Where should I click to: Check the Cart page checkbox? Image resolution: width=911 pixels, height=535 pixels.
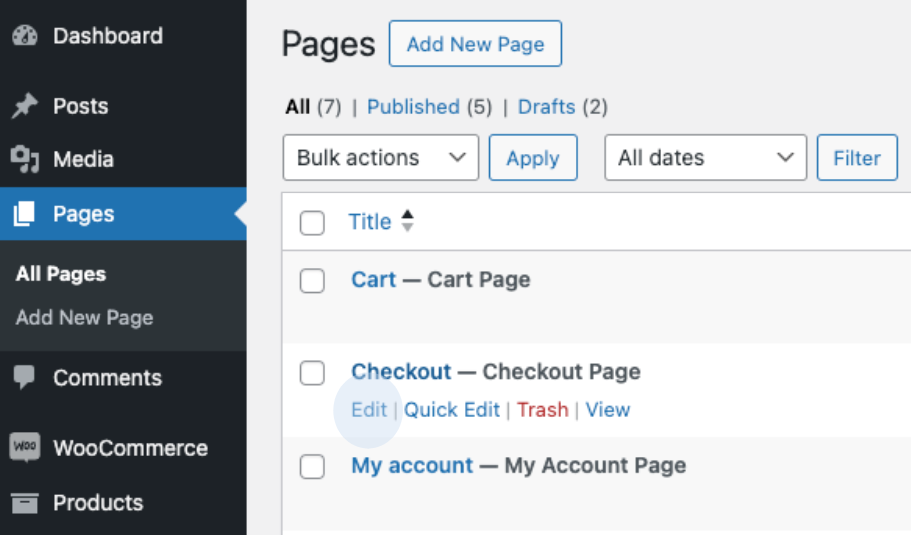[313, 281]
